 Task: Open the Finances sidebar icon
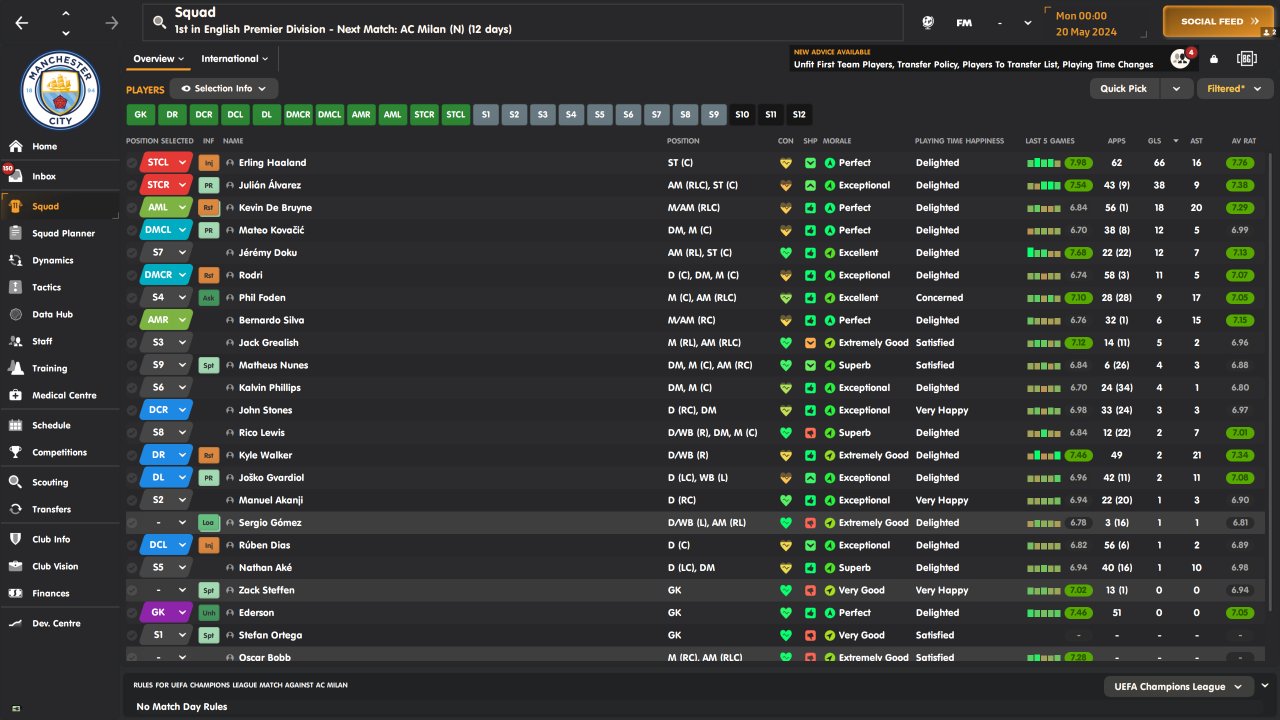click(15, 593)
